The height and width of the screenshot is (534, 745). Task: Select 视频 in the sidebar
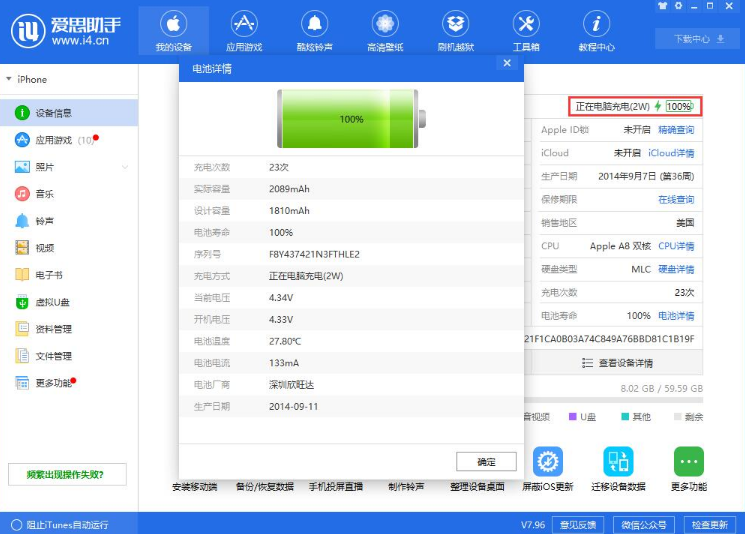tap(69, 248)
